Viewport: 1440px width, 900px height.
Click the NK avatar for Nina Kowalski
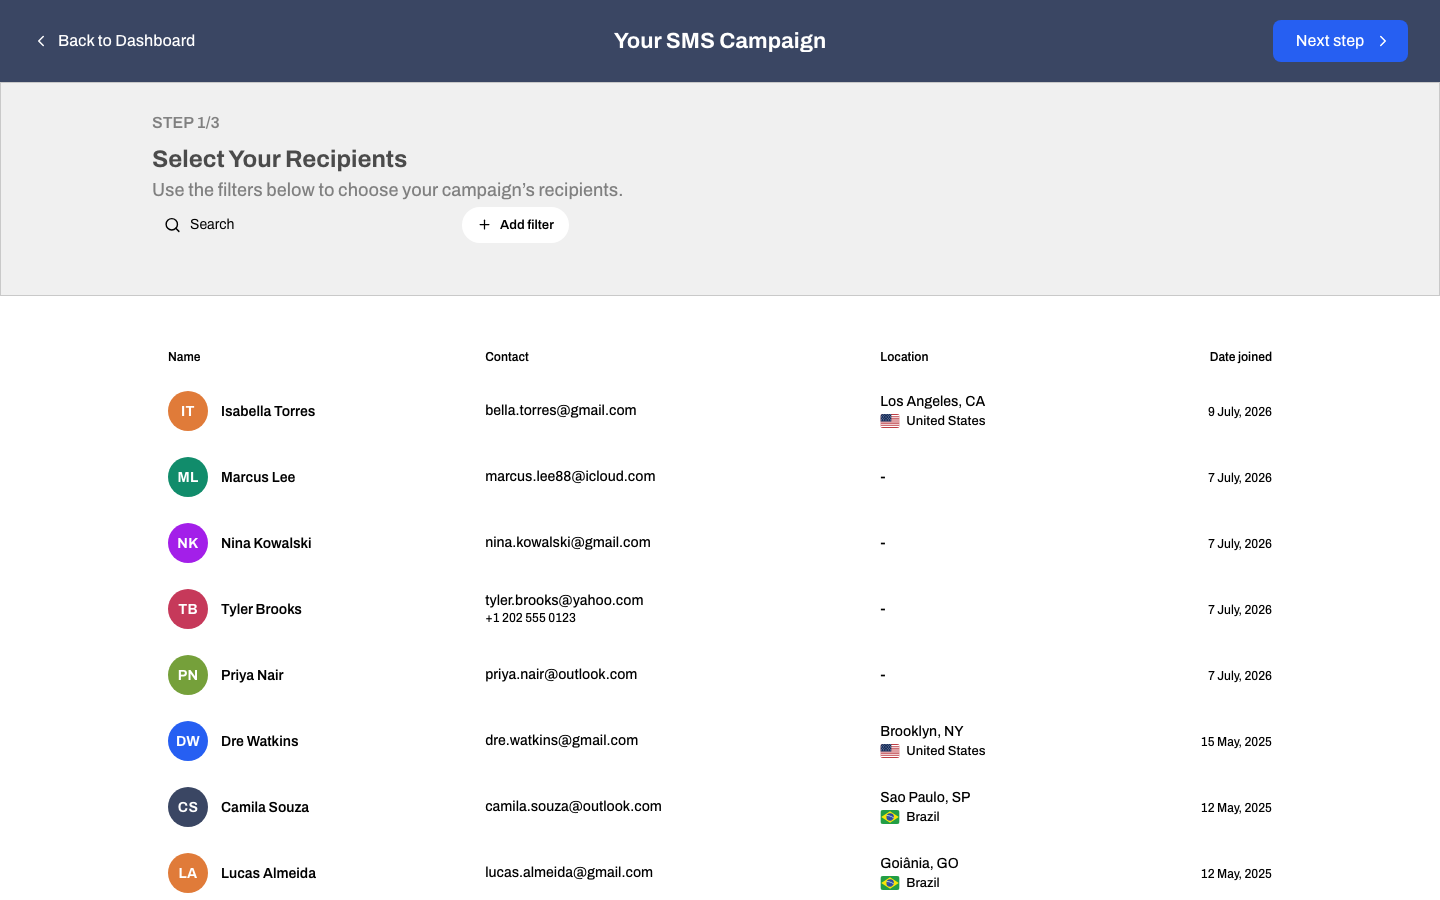click(x=188, y=543)
